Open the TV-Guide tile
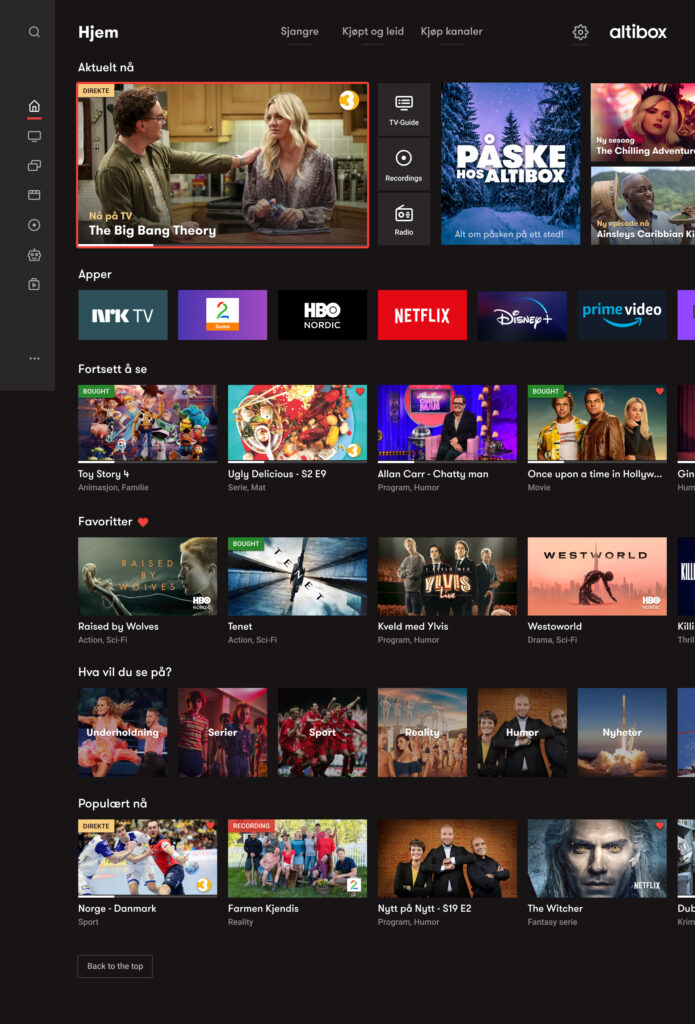 [x=404, y=110]
